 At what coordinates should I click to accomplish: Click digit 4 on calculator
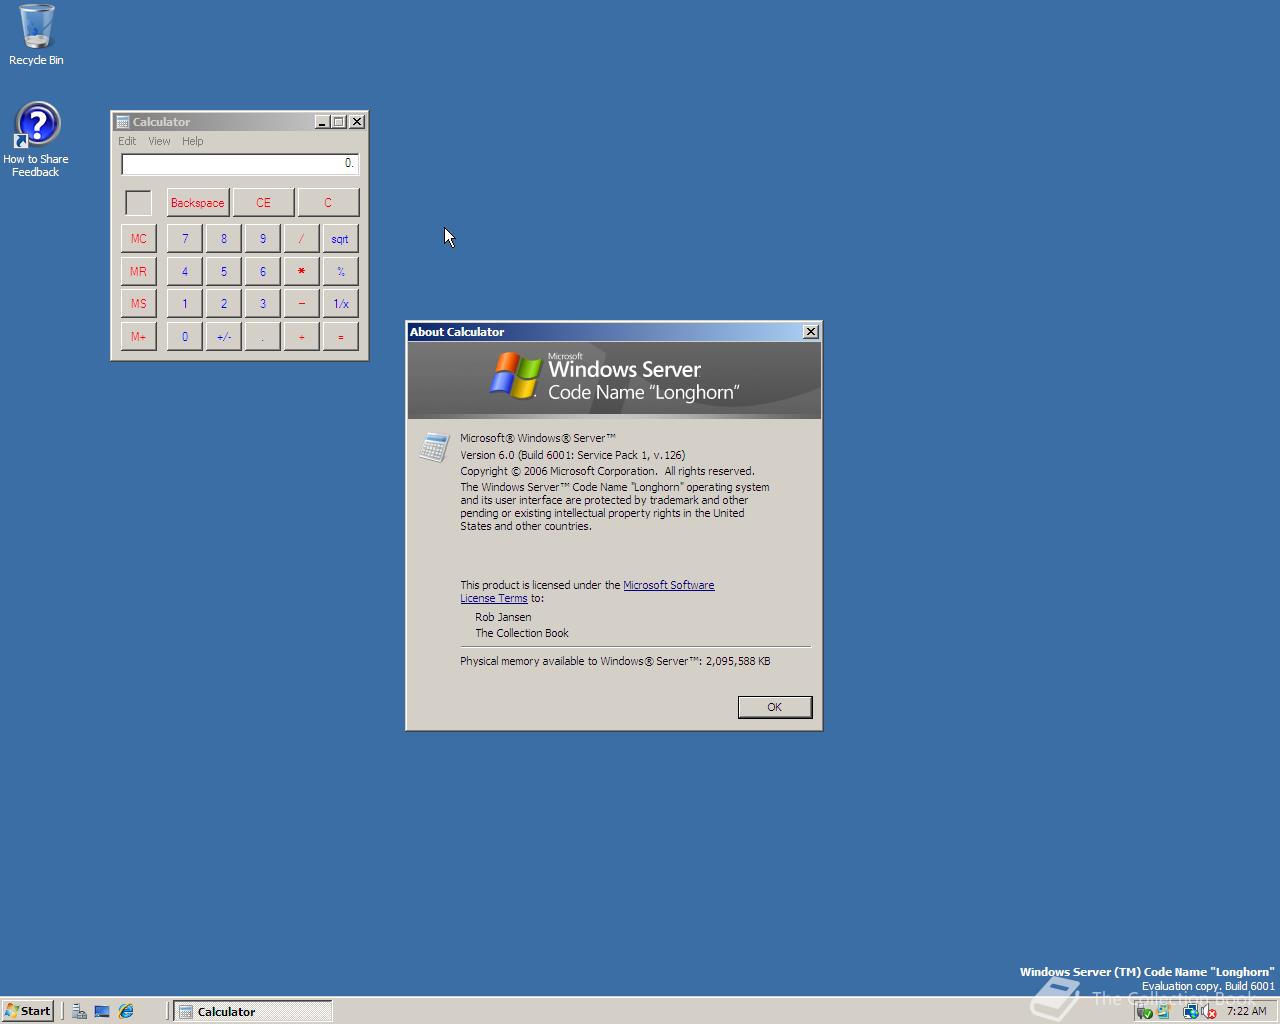coord(184,271)
